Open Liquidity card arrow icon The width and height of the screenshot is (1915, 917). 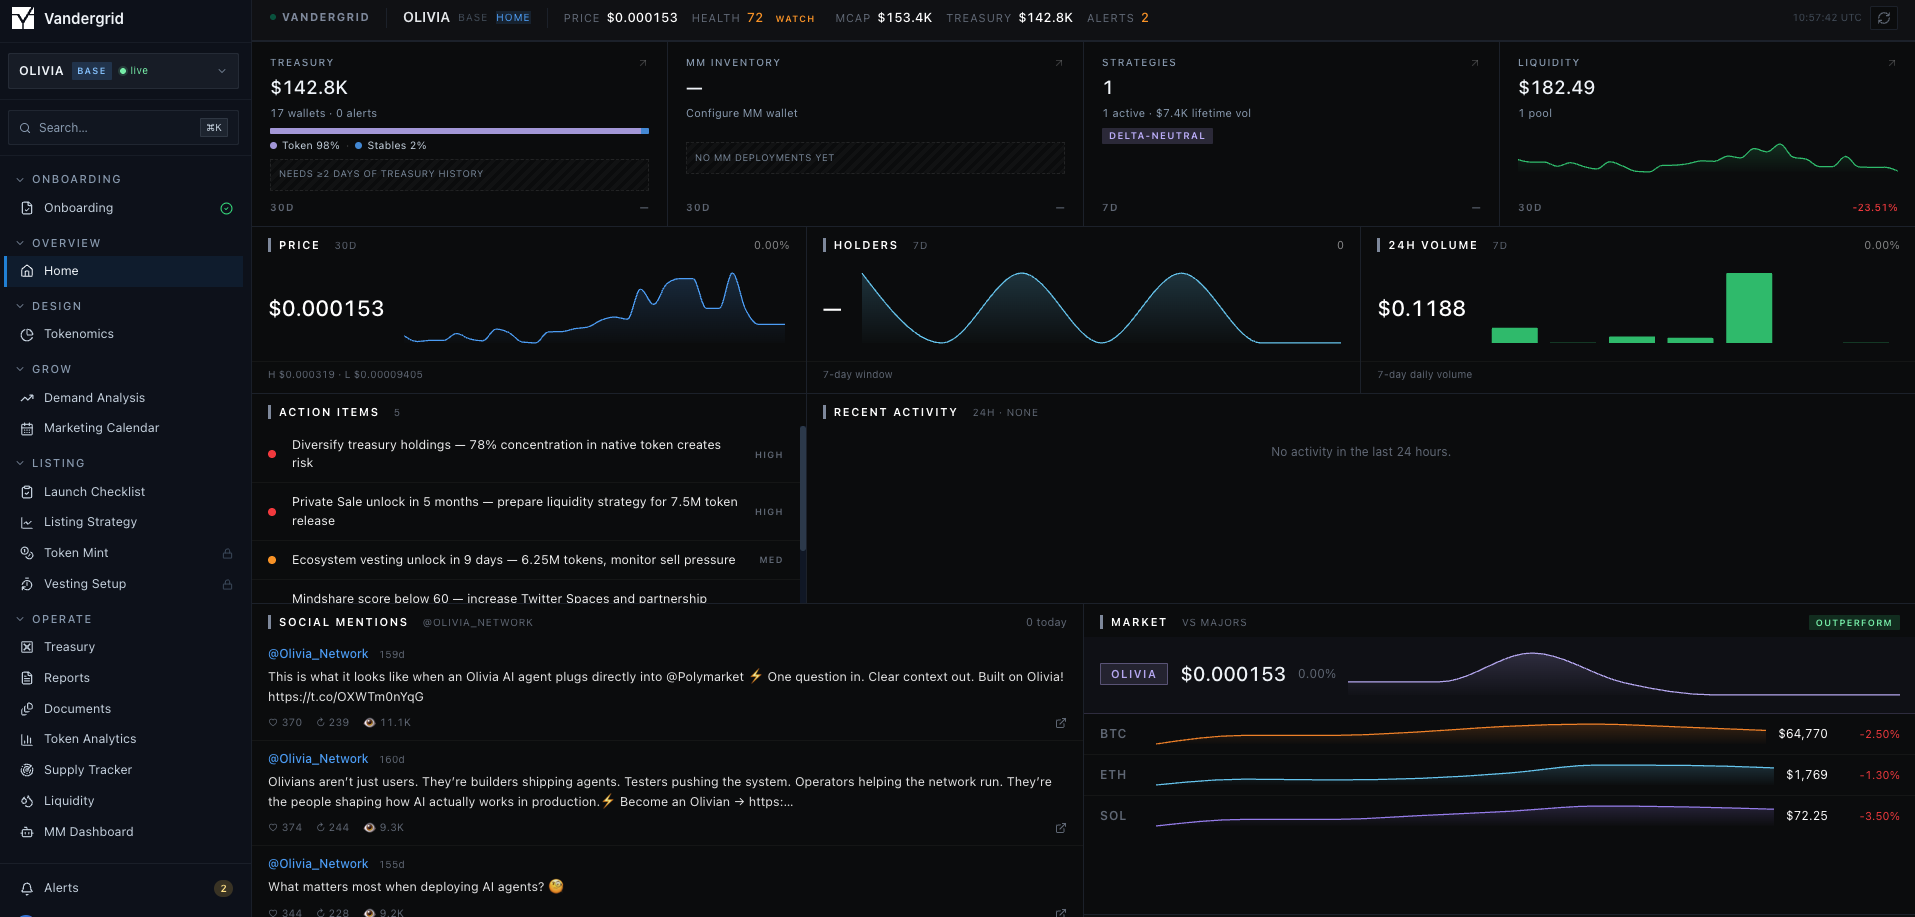pyautogui.click(x=1891, y=63)
